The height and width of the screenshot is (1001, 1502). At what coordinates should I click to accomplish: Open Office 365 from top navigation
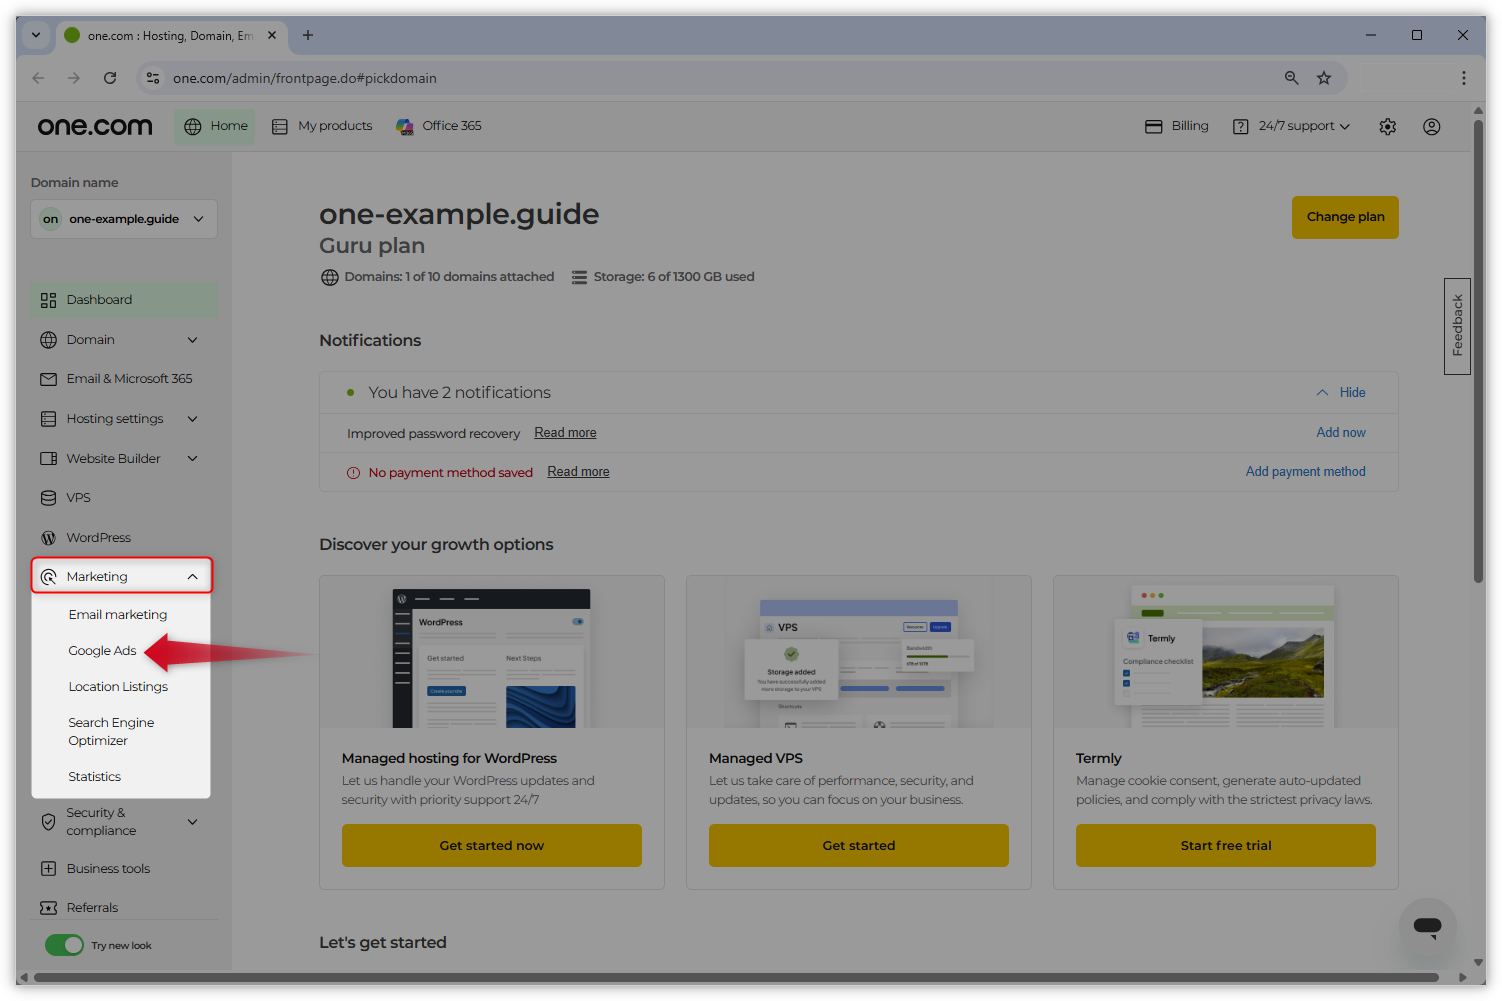(x=439, y=126)
